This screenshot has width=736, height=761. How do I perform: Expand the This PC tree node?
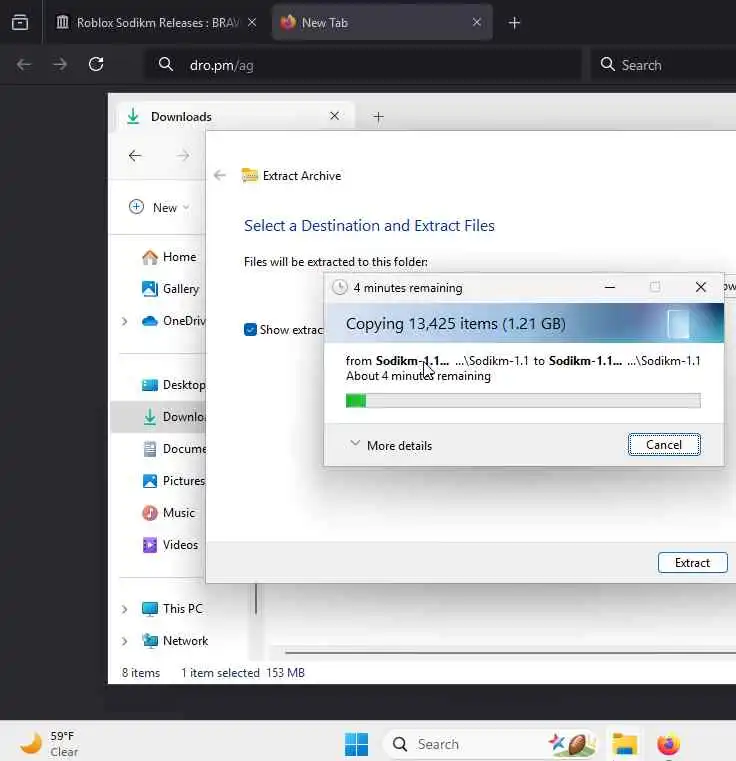pyautogui.click(x=125, y=609)
